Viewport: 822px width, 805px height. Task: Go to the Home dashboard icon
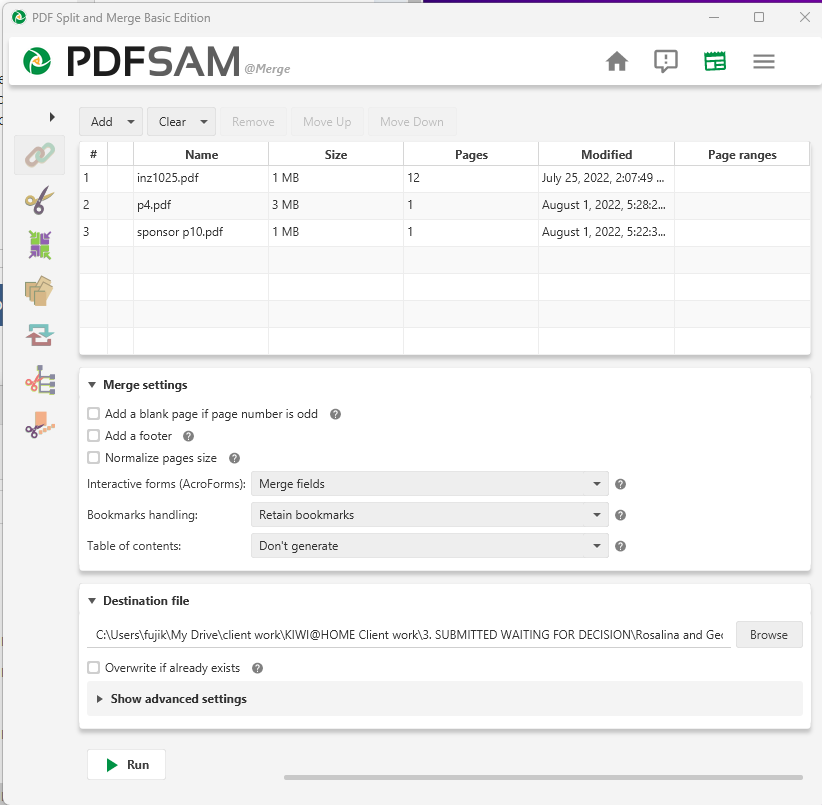(x=617, y=62)
